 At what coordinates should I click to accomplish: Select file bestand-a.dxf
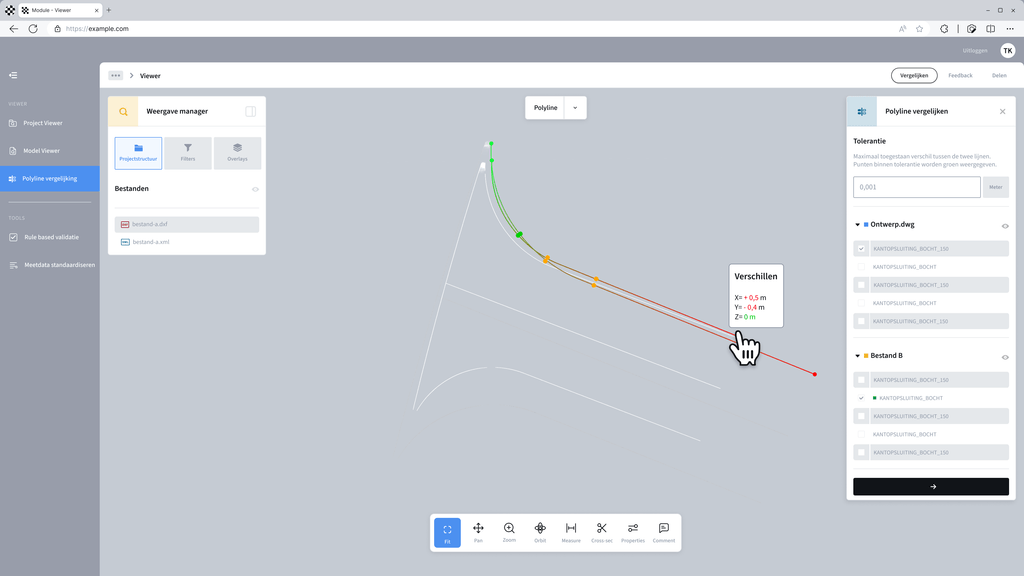187,224
